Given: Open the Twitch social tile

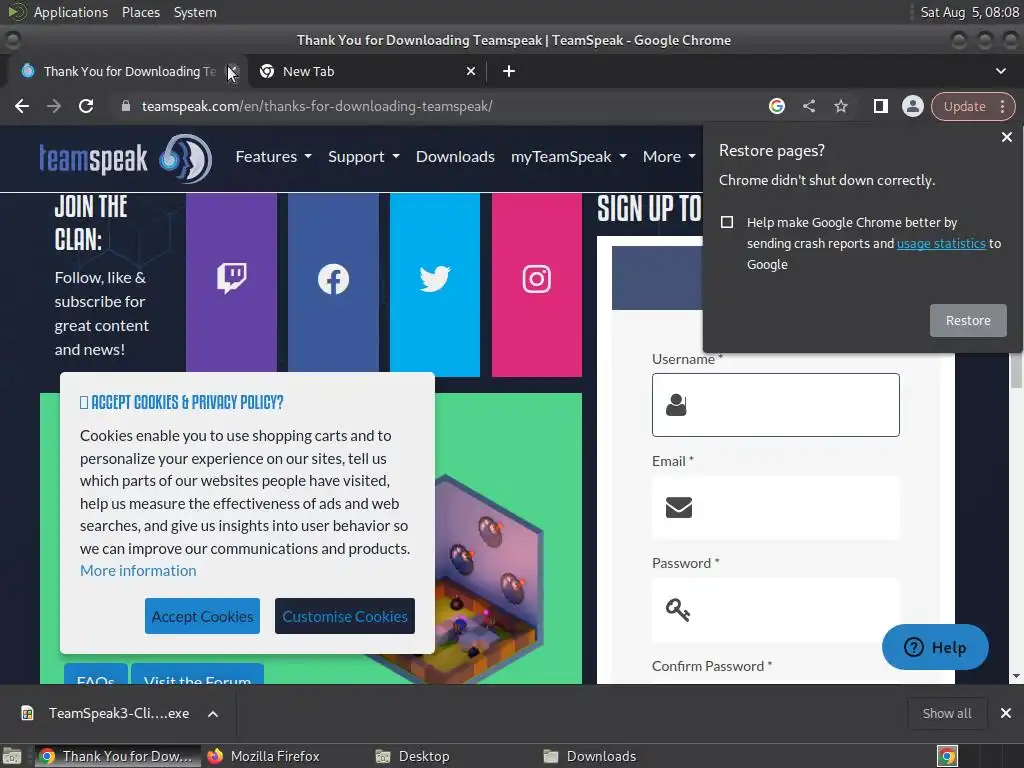Looking at the screenshot, I should click(231, 285).
